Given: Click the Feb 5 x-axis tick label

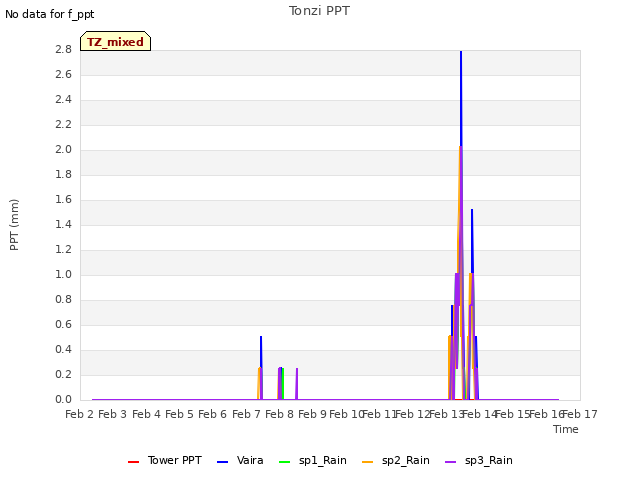Looking at the screenshot, I should [x=179, y=414].
